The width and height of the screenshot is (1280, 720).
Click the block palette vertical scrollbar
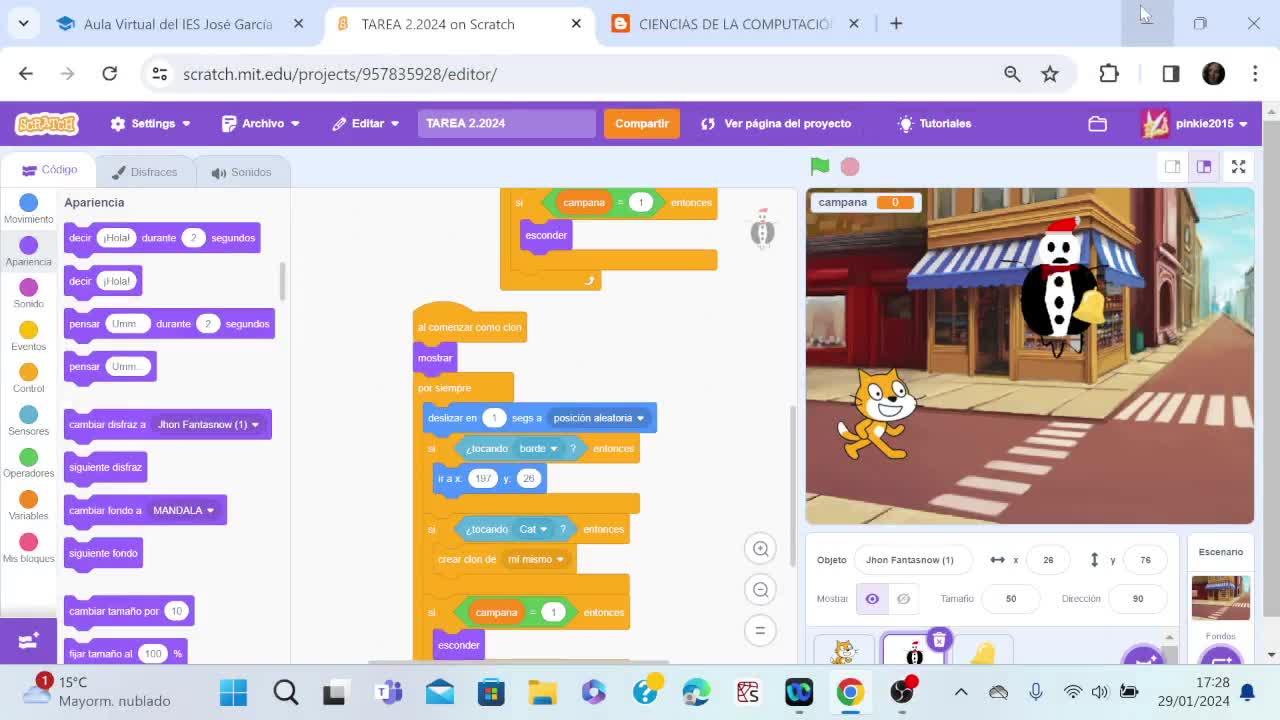282,282
